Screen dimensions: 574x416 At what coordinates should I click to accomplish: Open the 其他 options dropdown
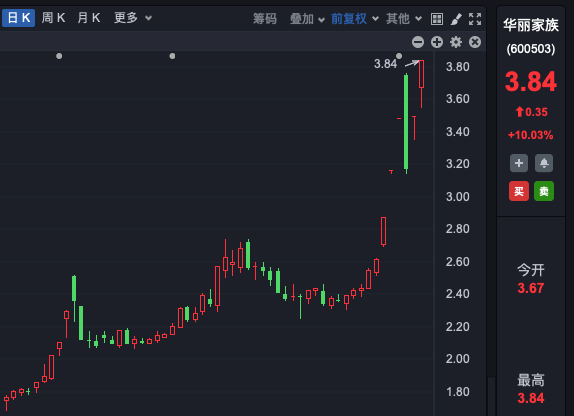click(x=404, y=19)
